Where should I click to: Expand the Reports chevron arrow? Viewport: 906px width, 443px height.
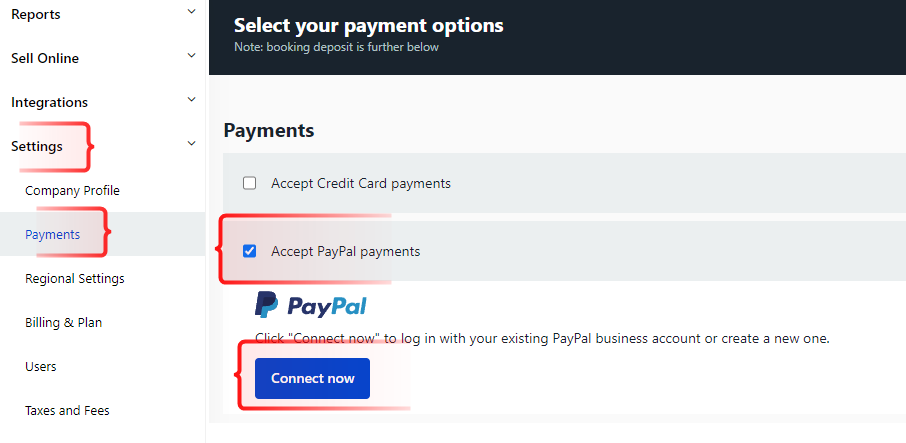[192, 12]
